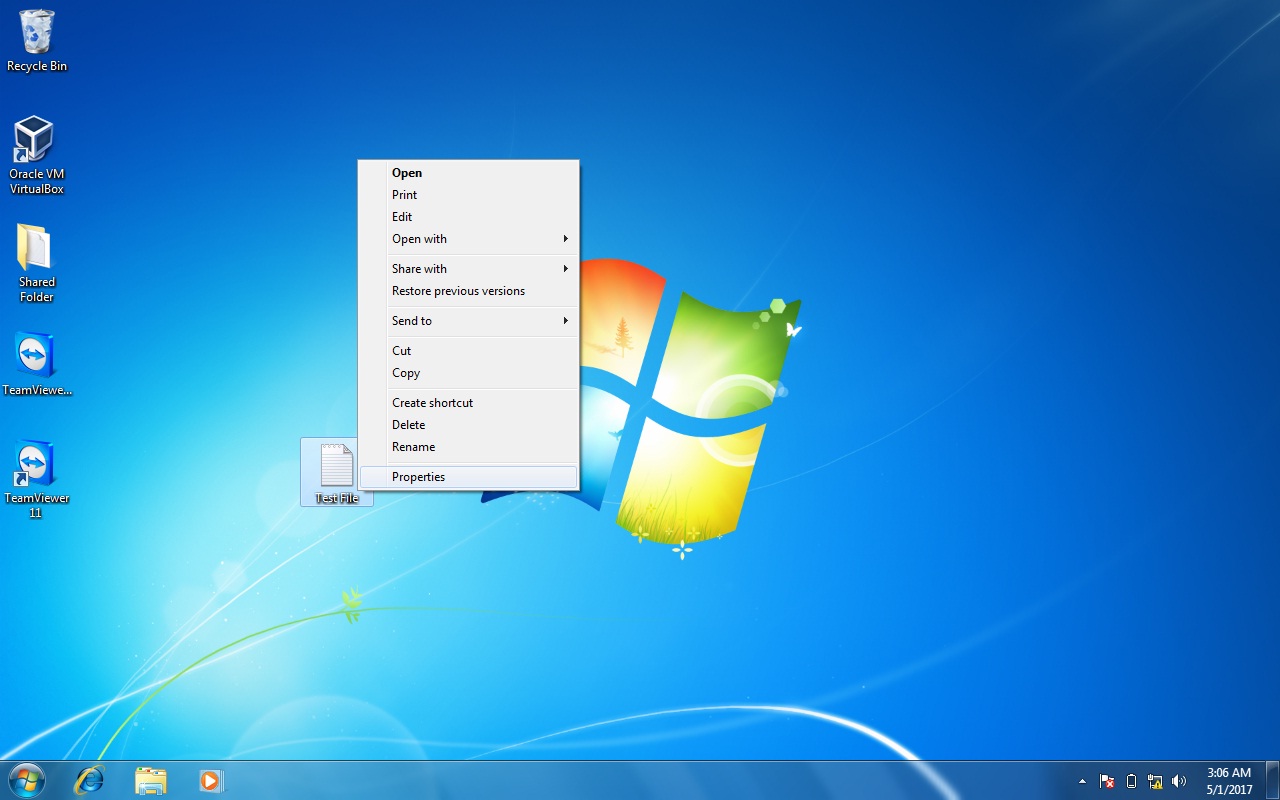Open the Windows Start menu orb
The image size is (1280, 800).
(27, 780)
